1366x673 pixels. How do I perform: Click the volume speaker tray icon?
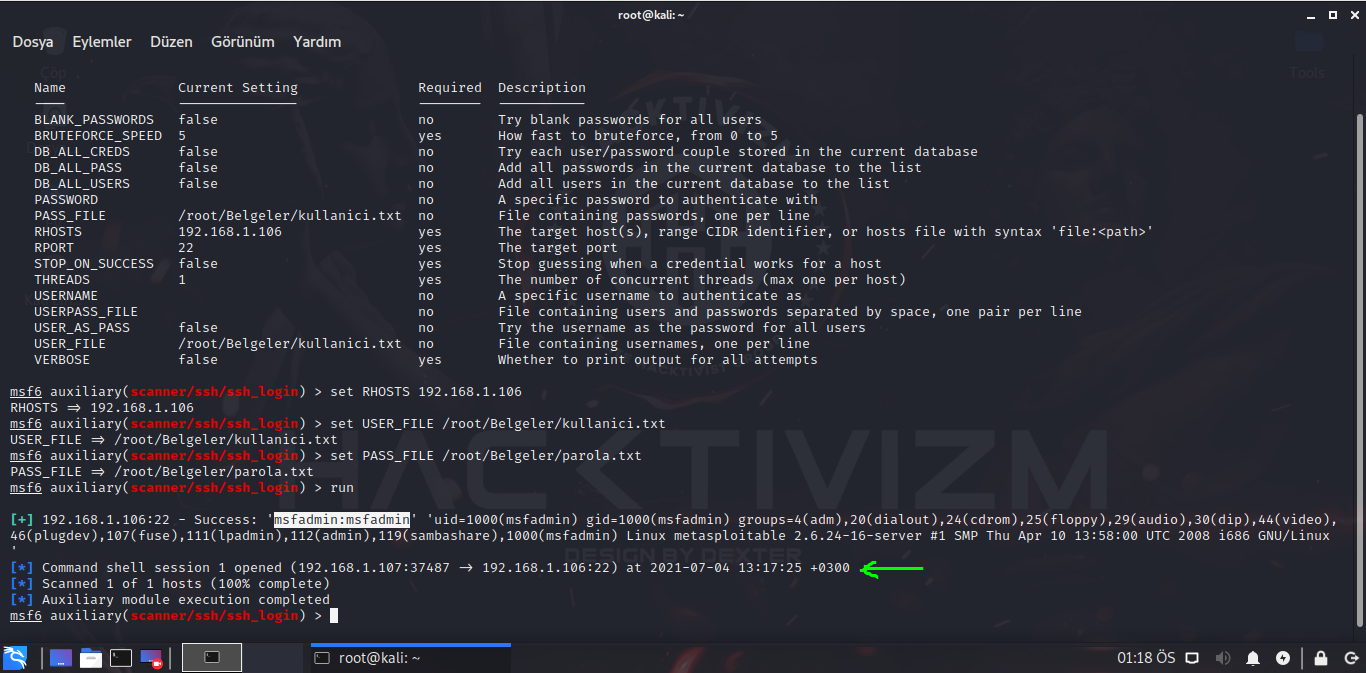tap(1222, 658)
